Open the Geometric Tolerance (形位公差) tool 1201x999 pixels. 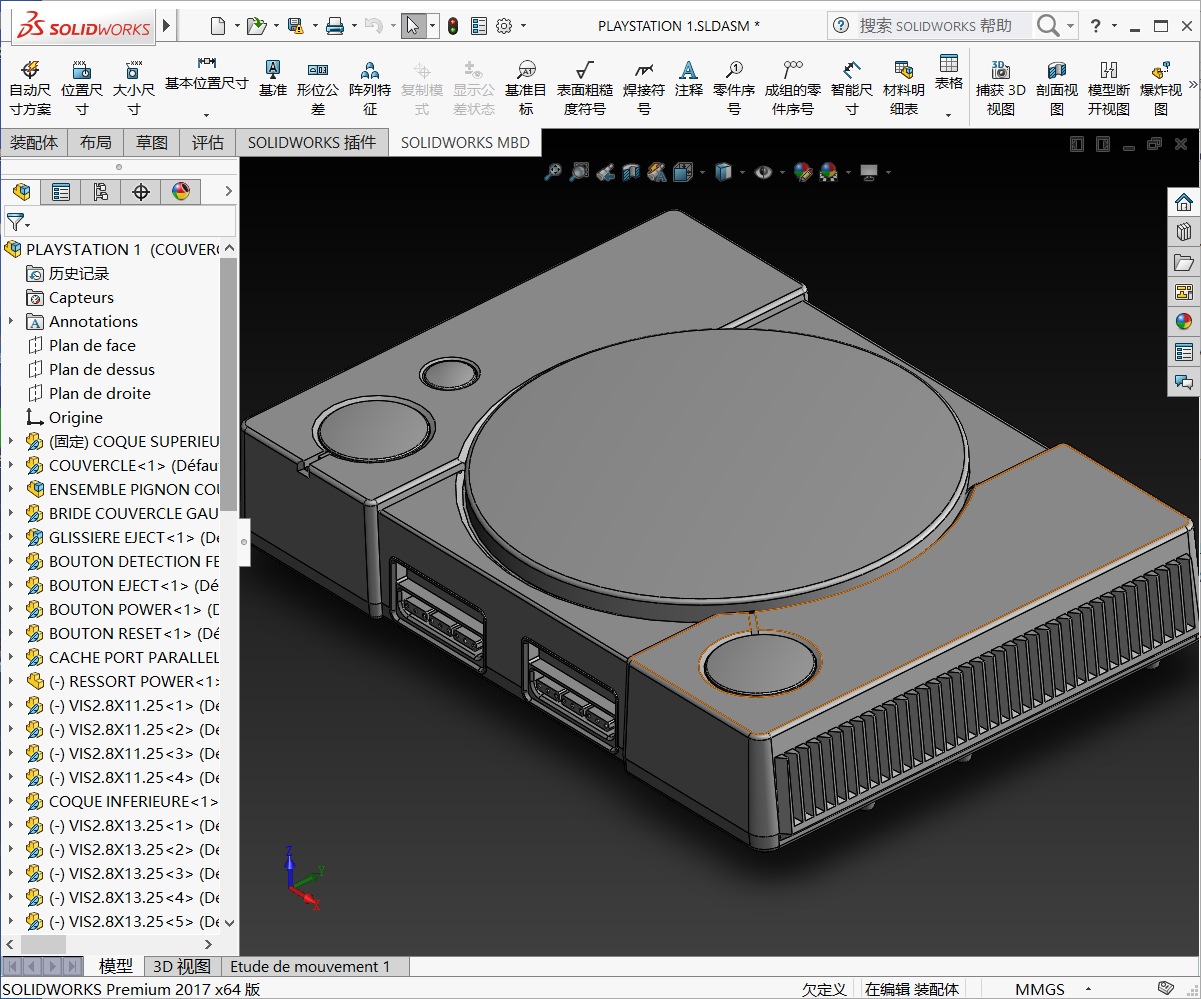(318, 88)
